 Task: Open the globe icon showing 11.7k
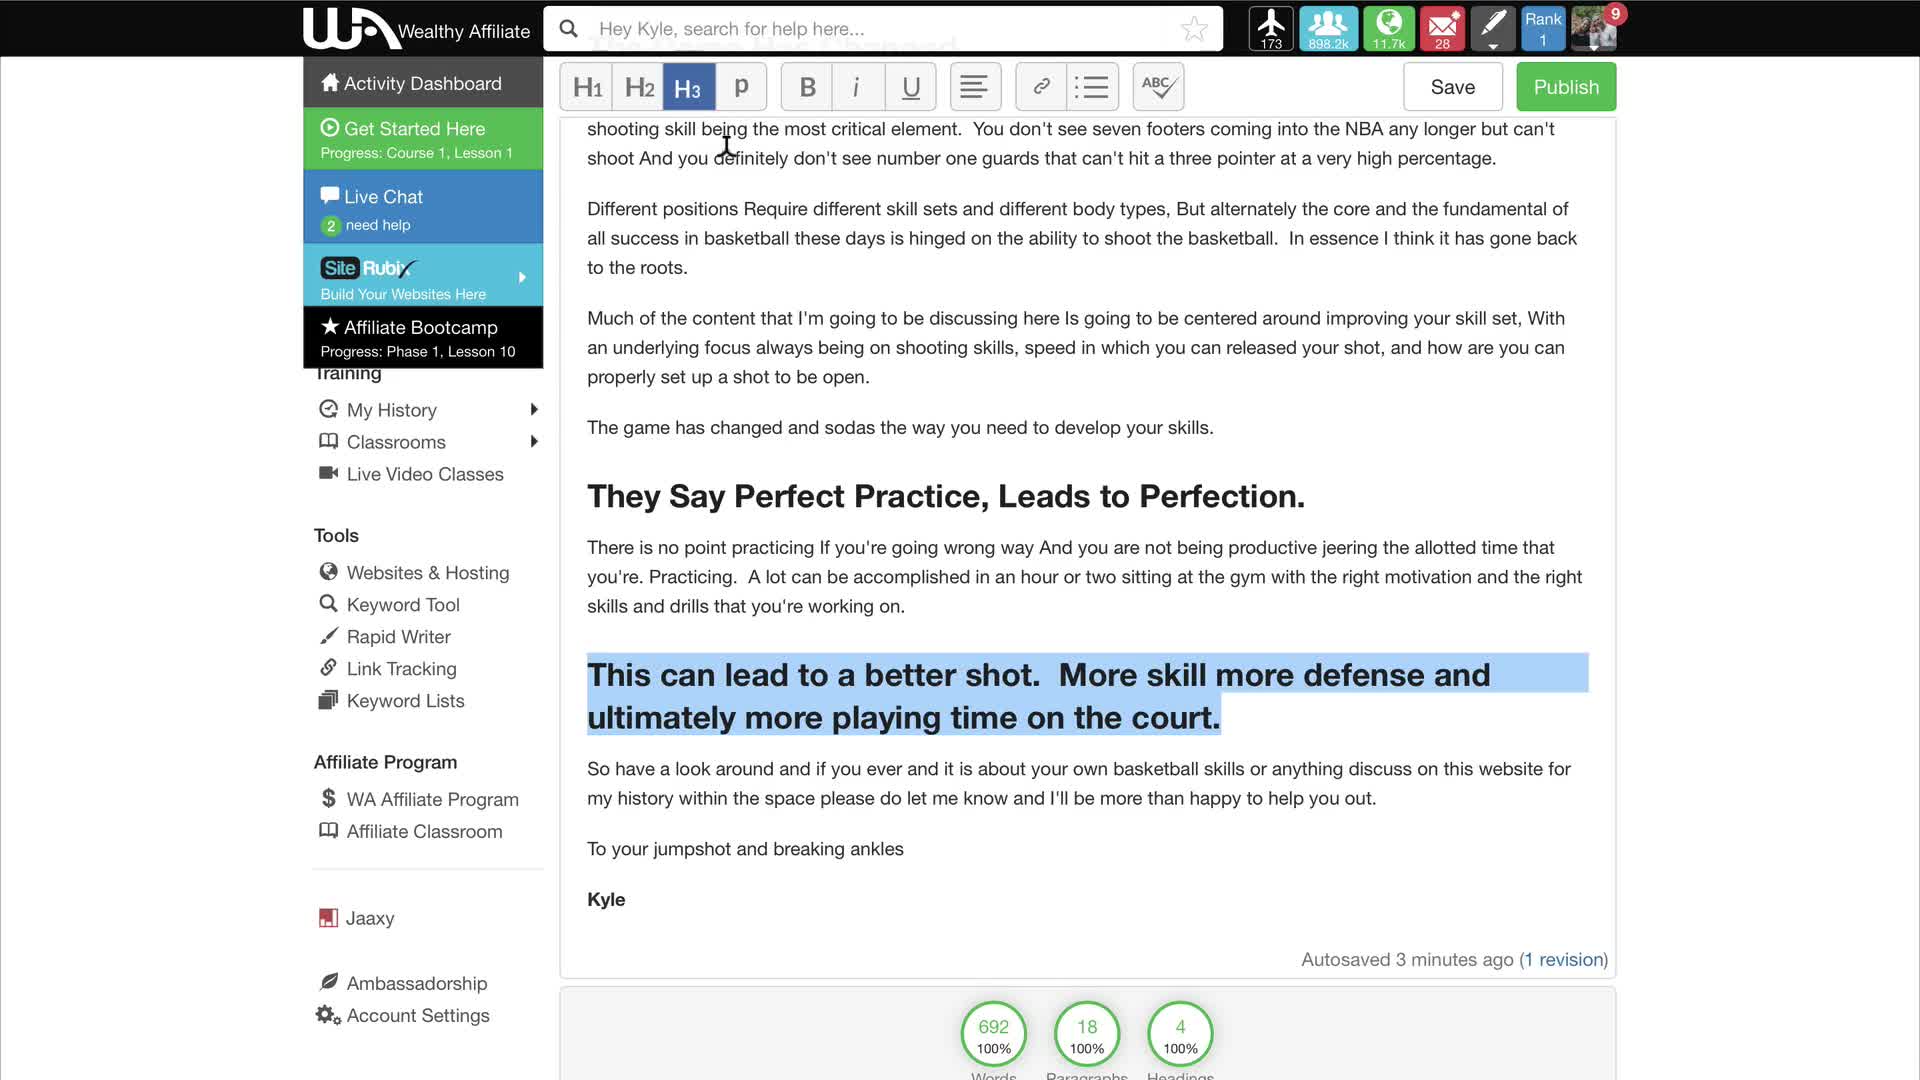coord(1389,28)
